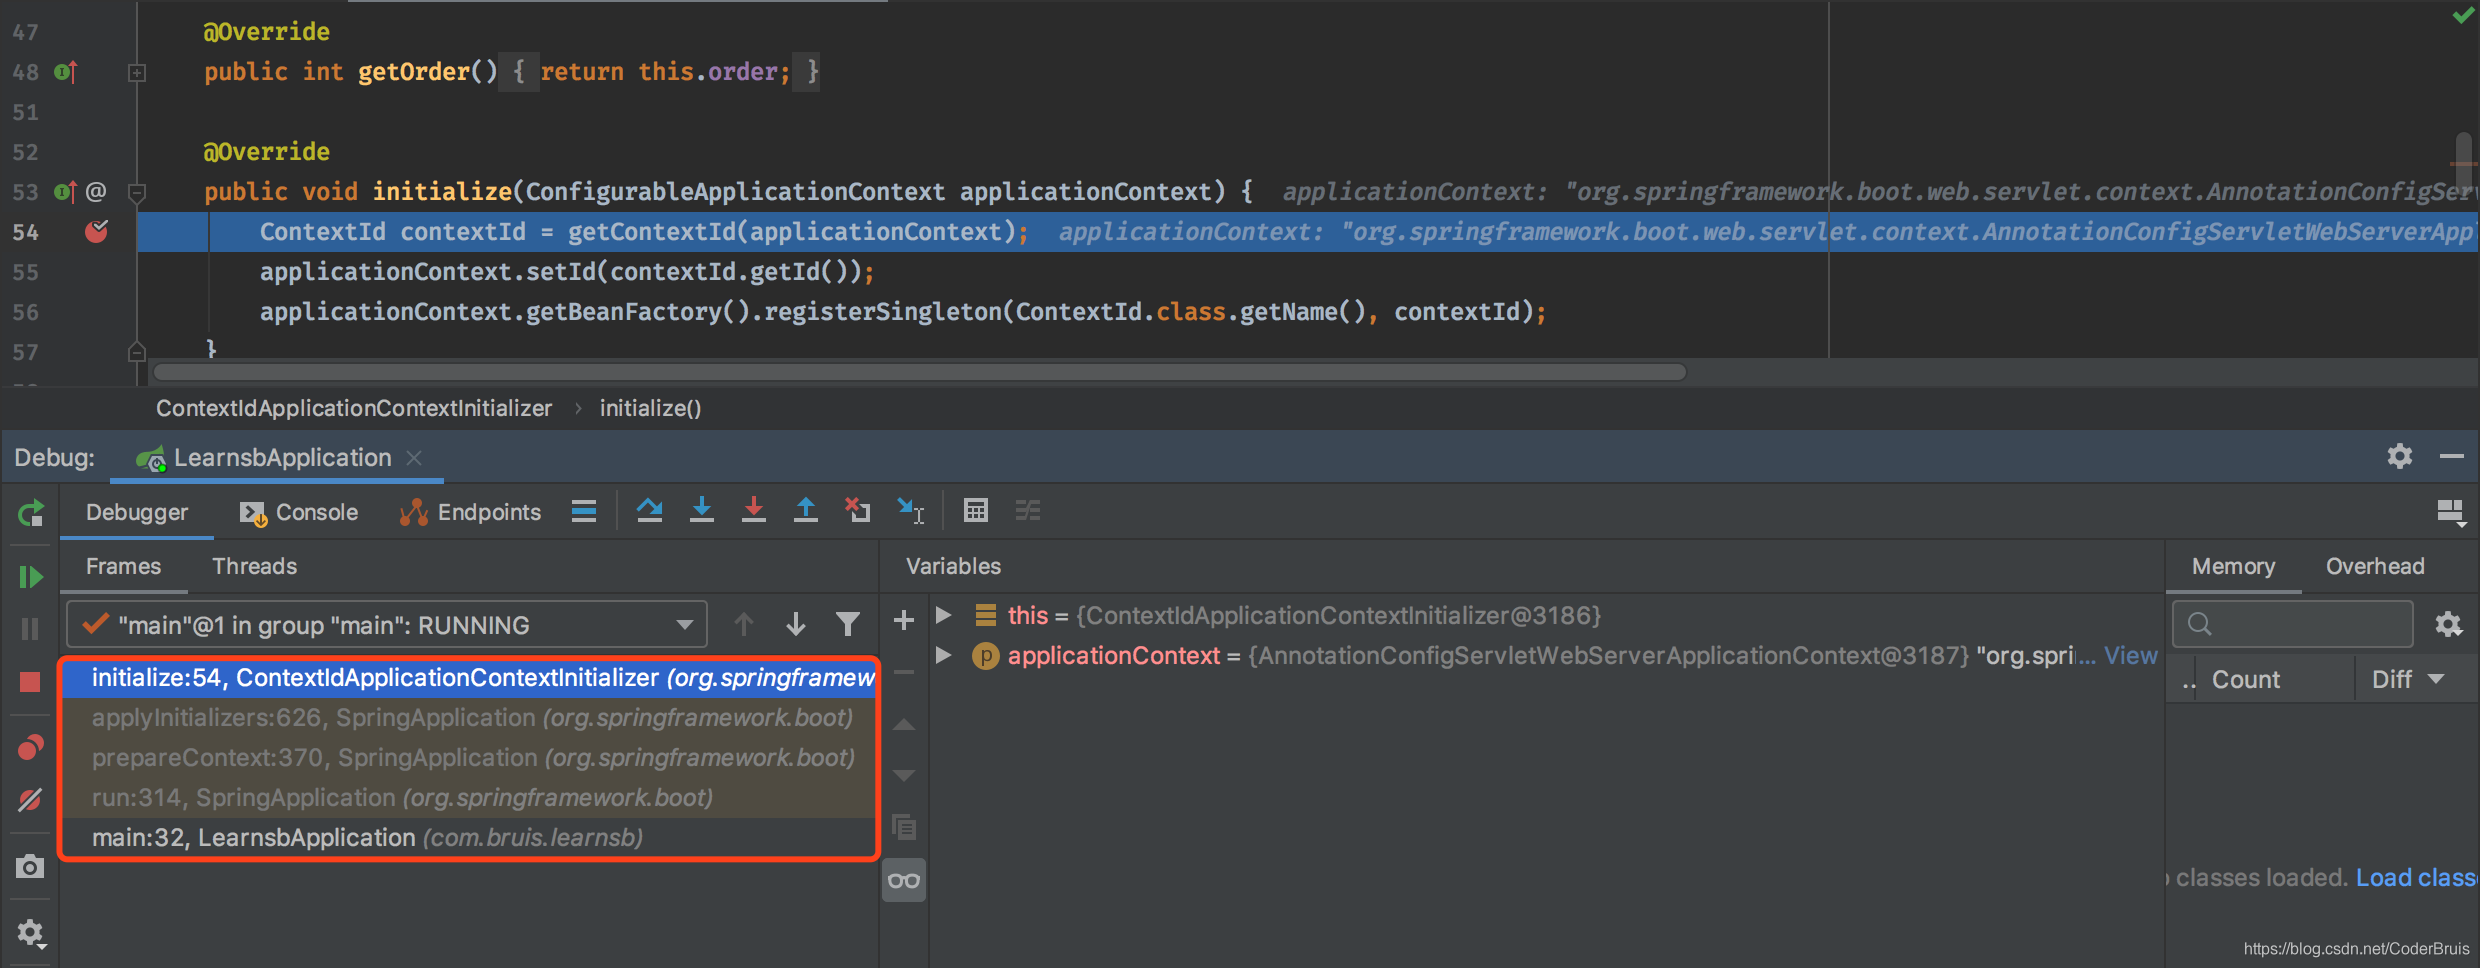Click the Drop Frame icon
Viewport: 2480px width, 968px height.
pyautogui.click(x=857, y=510)
